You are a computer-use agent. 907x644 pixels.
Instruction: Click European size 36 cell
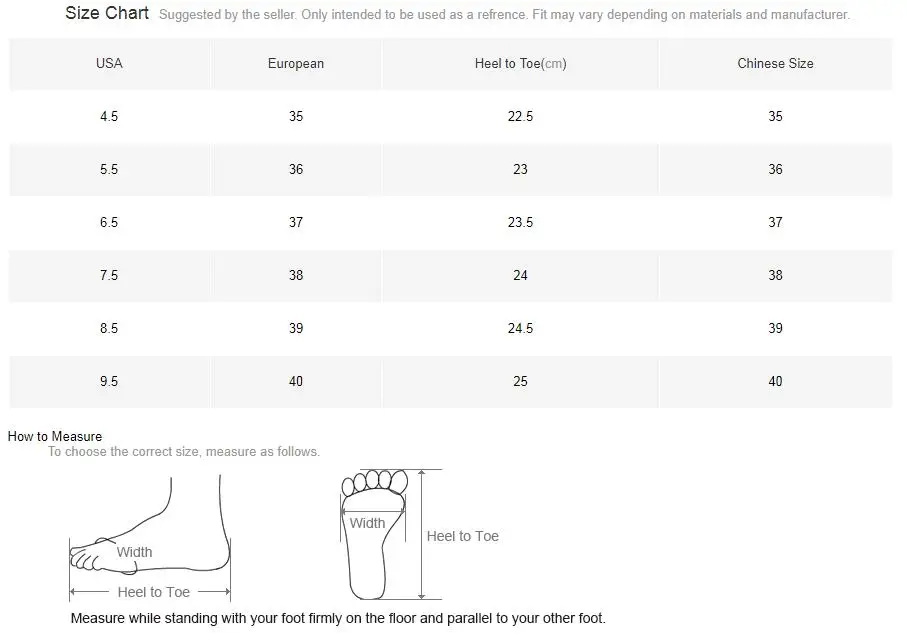pos(296,169)
